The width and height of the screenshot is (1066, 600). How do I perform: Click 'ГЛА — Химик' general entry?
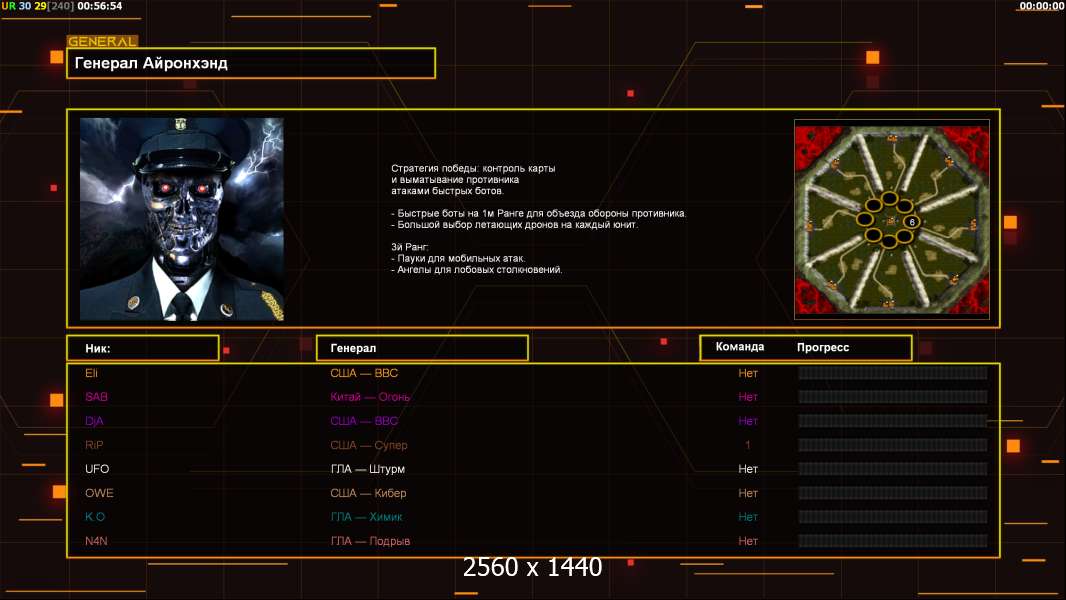(366, 516)
